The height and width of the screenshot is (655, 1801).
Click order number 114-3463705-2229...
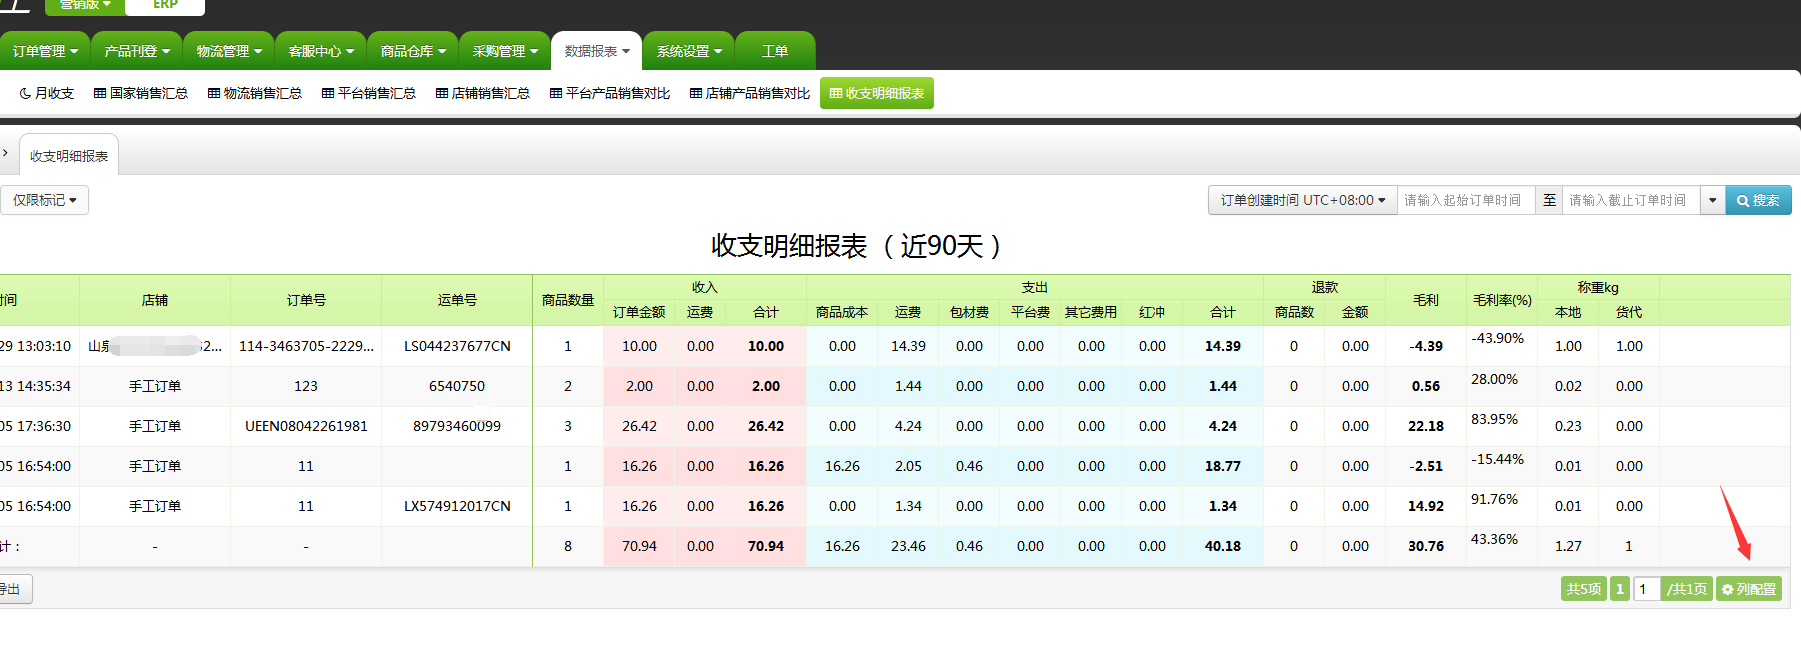[x=306, y=346]
